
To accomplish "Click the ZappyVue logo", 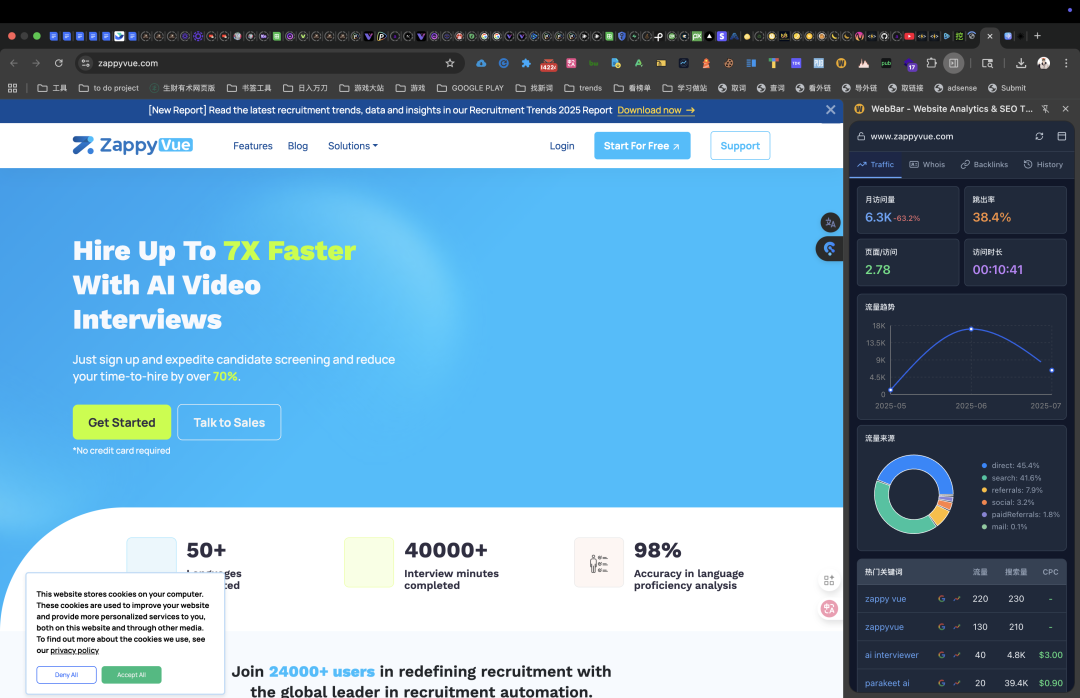I will click(132, 145).
